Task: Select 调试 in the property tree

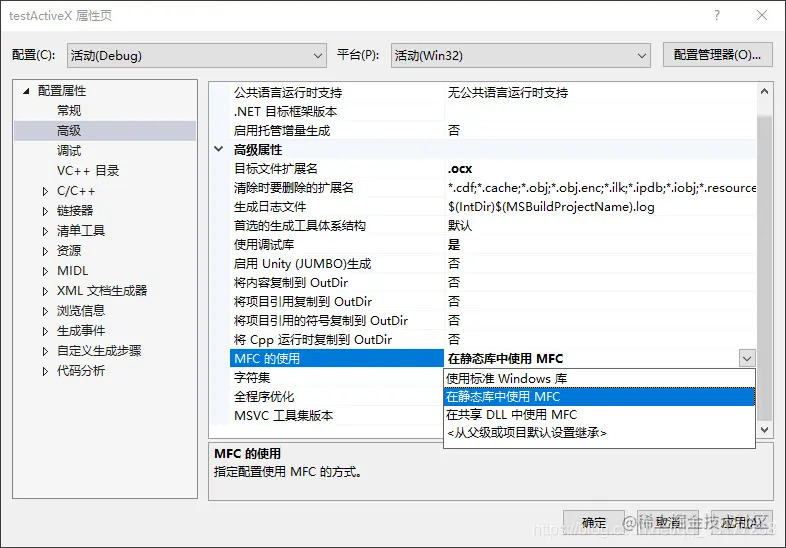Action: coord(69,151)
